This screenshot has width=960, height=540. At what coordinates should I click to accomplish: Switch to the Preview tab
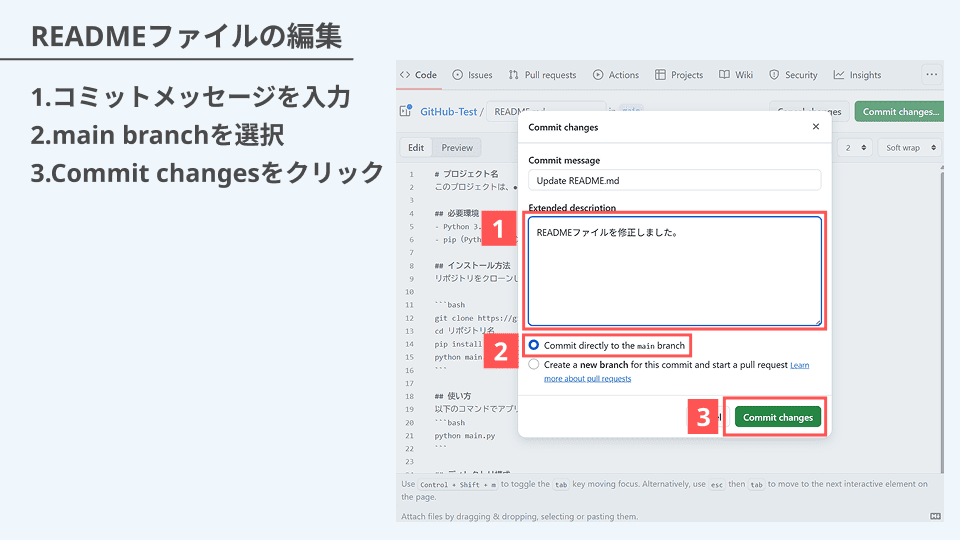[x=457, y=148]
